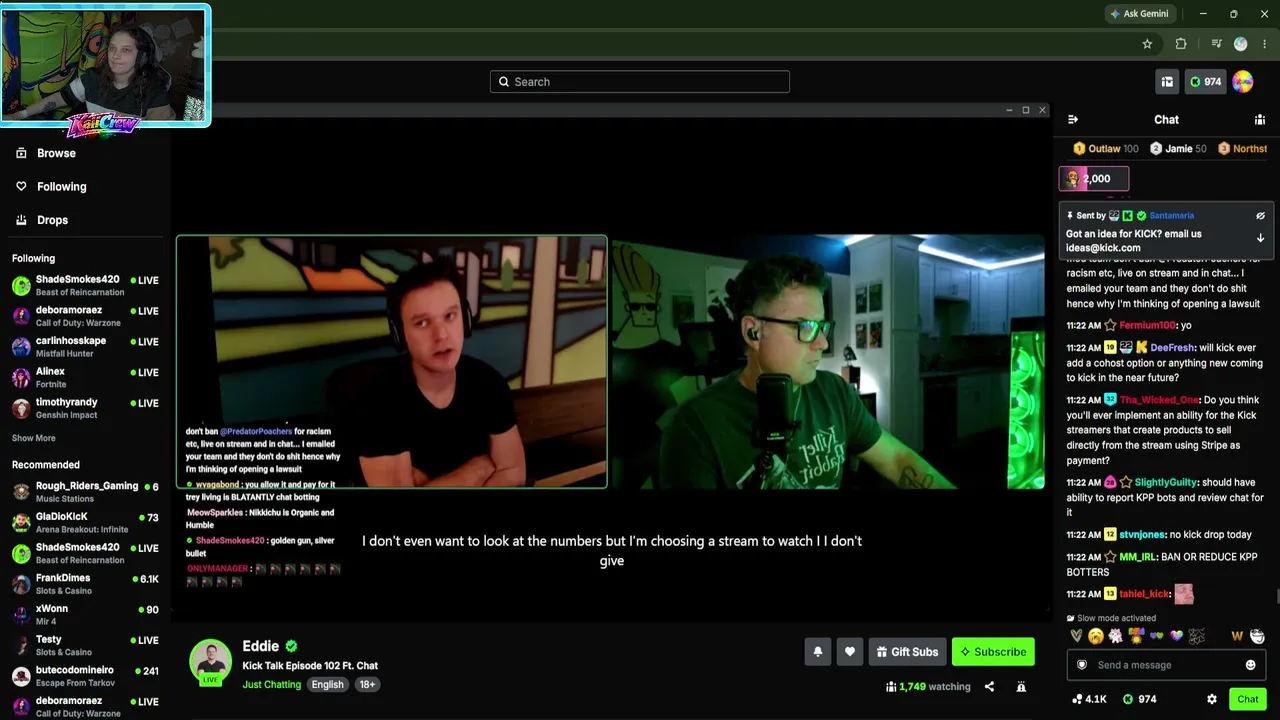Open the Alinex Fortnite channel
This screenshot has width=1280, height=720.
pyautogui.click(x=85, y=378)
